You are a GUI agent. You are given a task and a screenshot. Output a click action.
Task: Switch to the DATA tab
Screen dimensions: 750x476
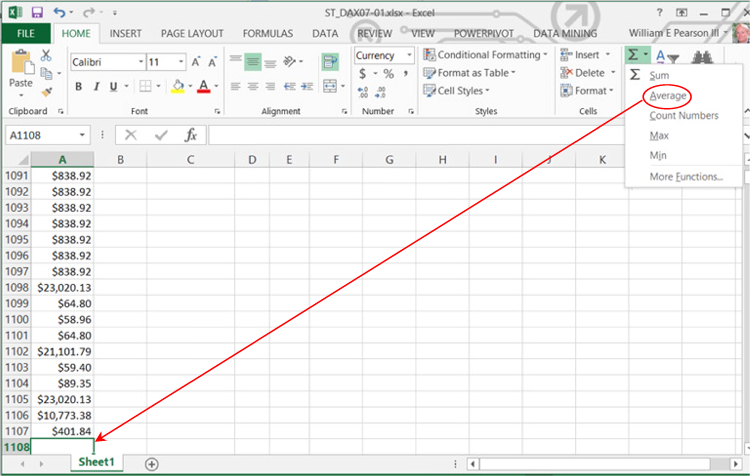click(x=325, y=33)
